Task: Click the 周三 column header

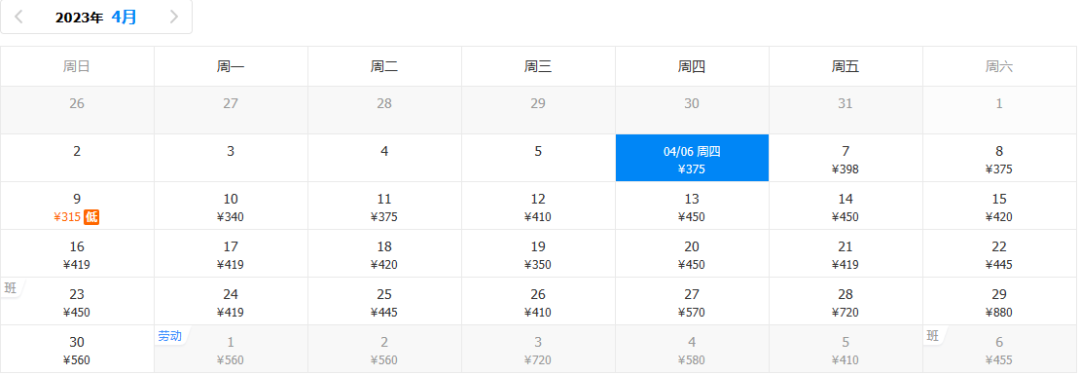Action: (x=538, y=67)
